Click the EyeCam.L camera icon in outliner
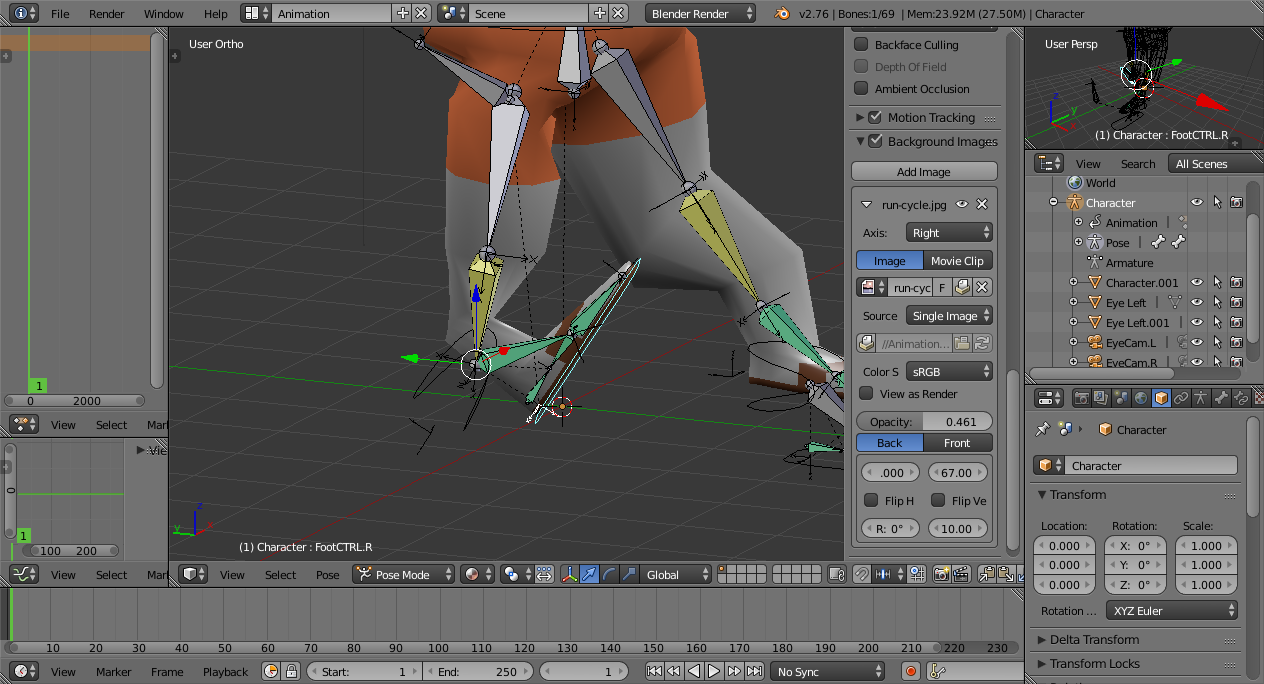 coord(1095,342)
